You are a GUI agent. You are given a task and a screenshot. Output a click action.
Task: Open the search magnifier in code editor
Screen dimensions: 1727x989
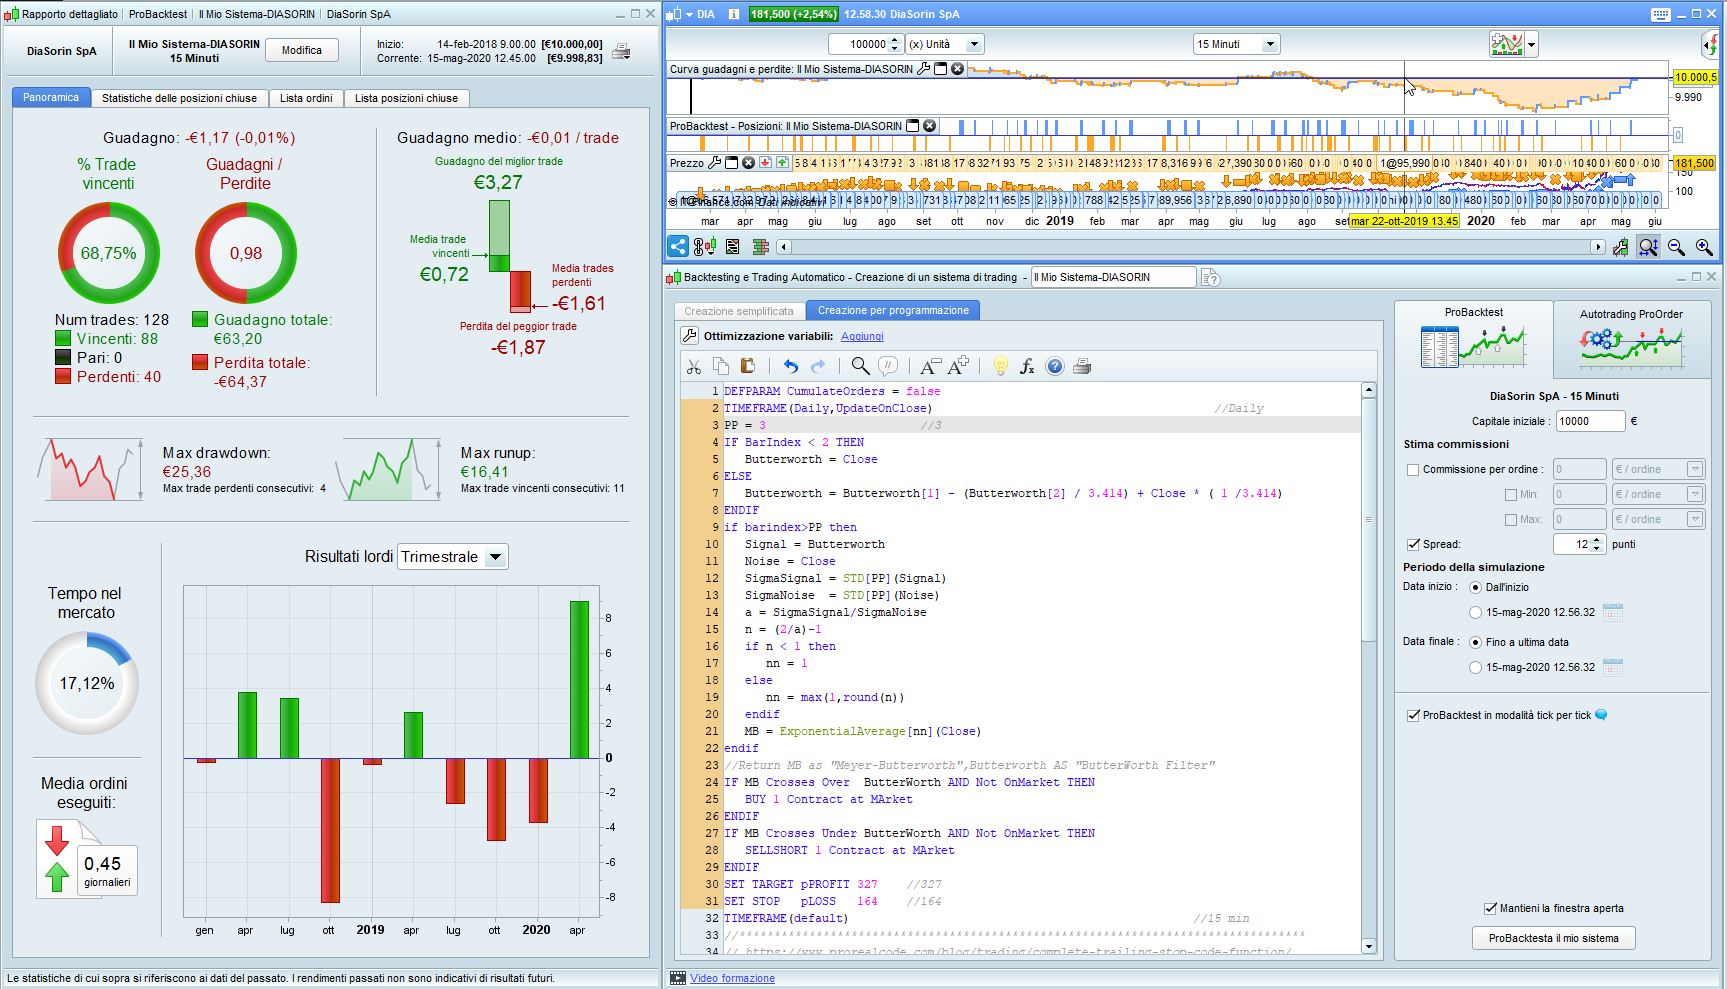pos(859,367)
